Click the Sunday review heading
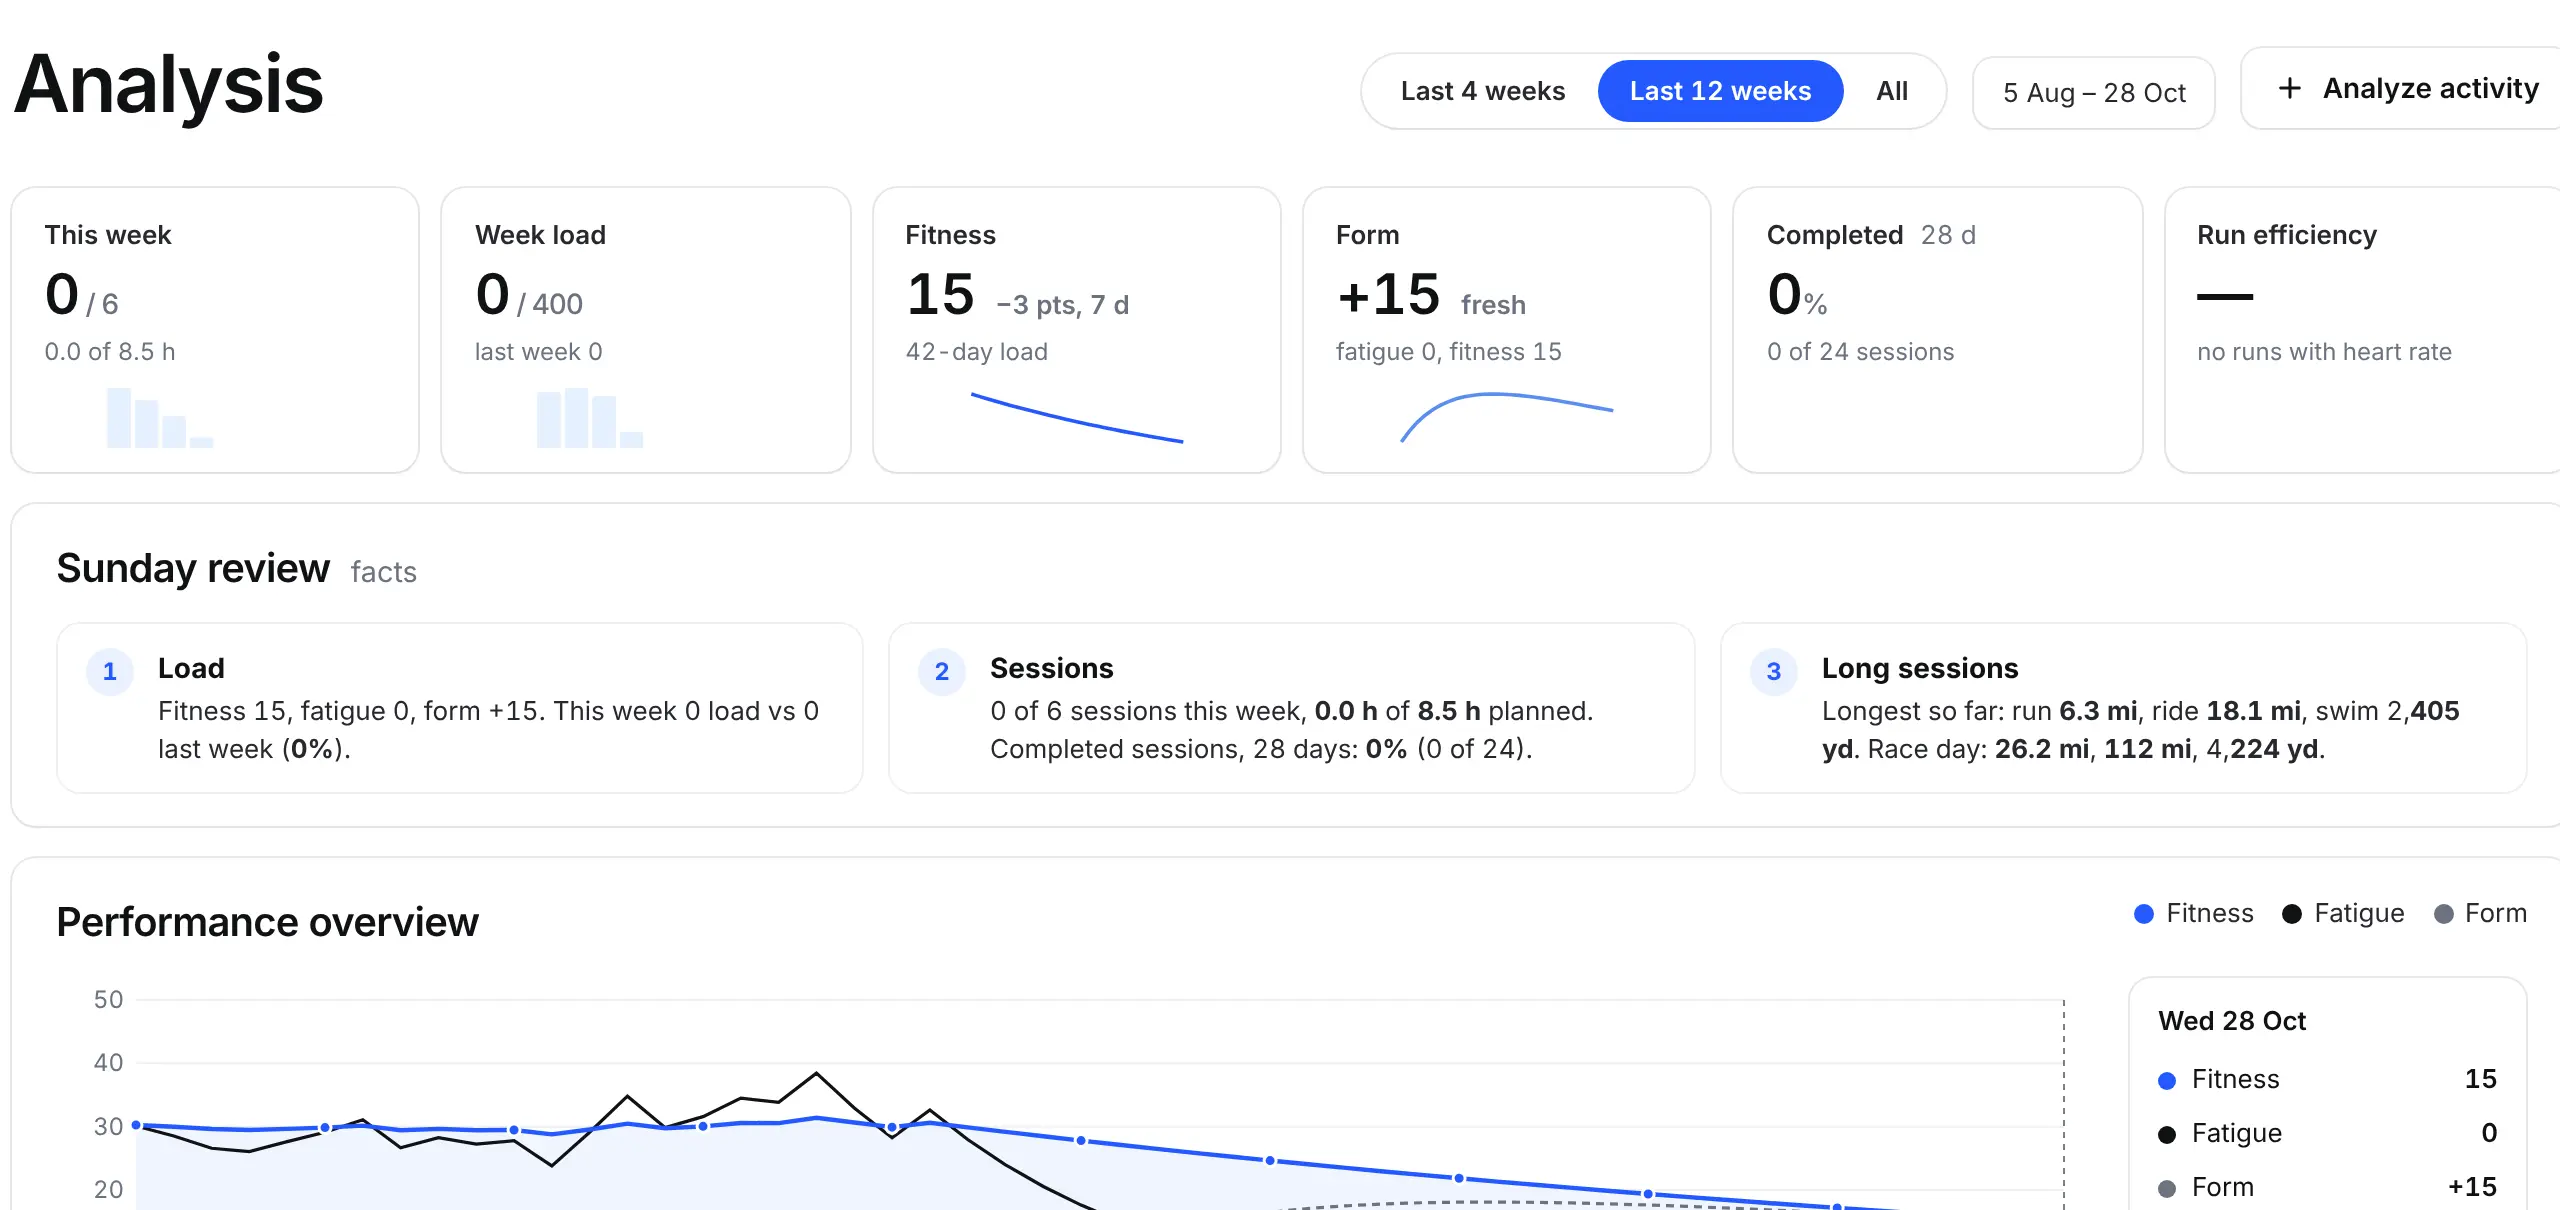The width and height of the screenshot is (2560, 1210). (x=193, y=568)
